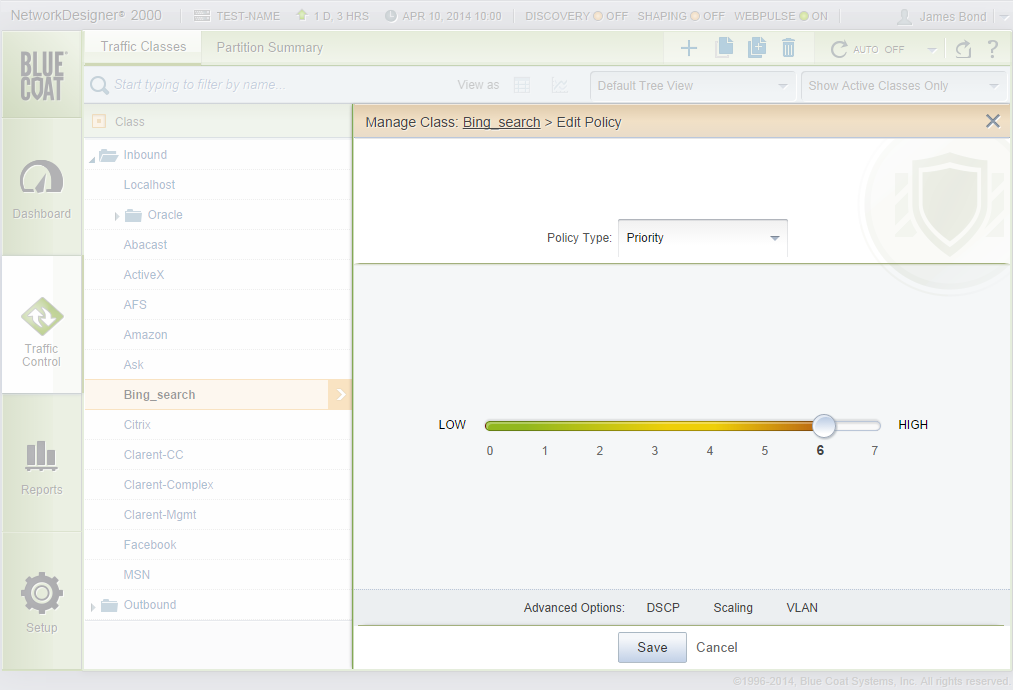Open the Policy Type dropdown
Image resolution: width=1013 pixels, height=690 pixels.
(x=703, y=238)
